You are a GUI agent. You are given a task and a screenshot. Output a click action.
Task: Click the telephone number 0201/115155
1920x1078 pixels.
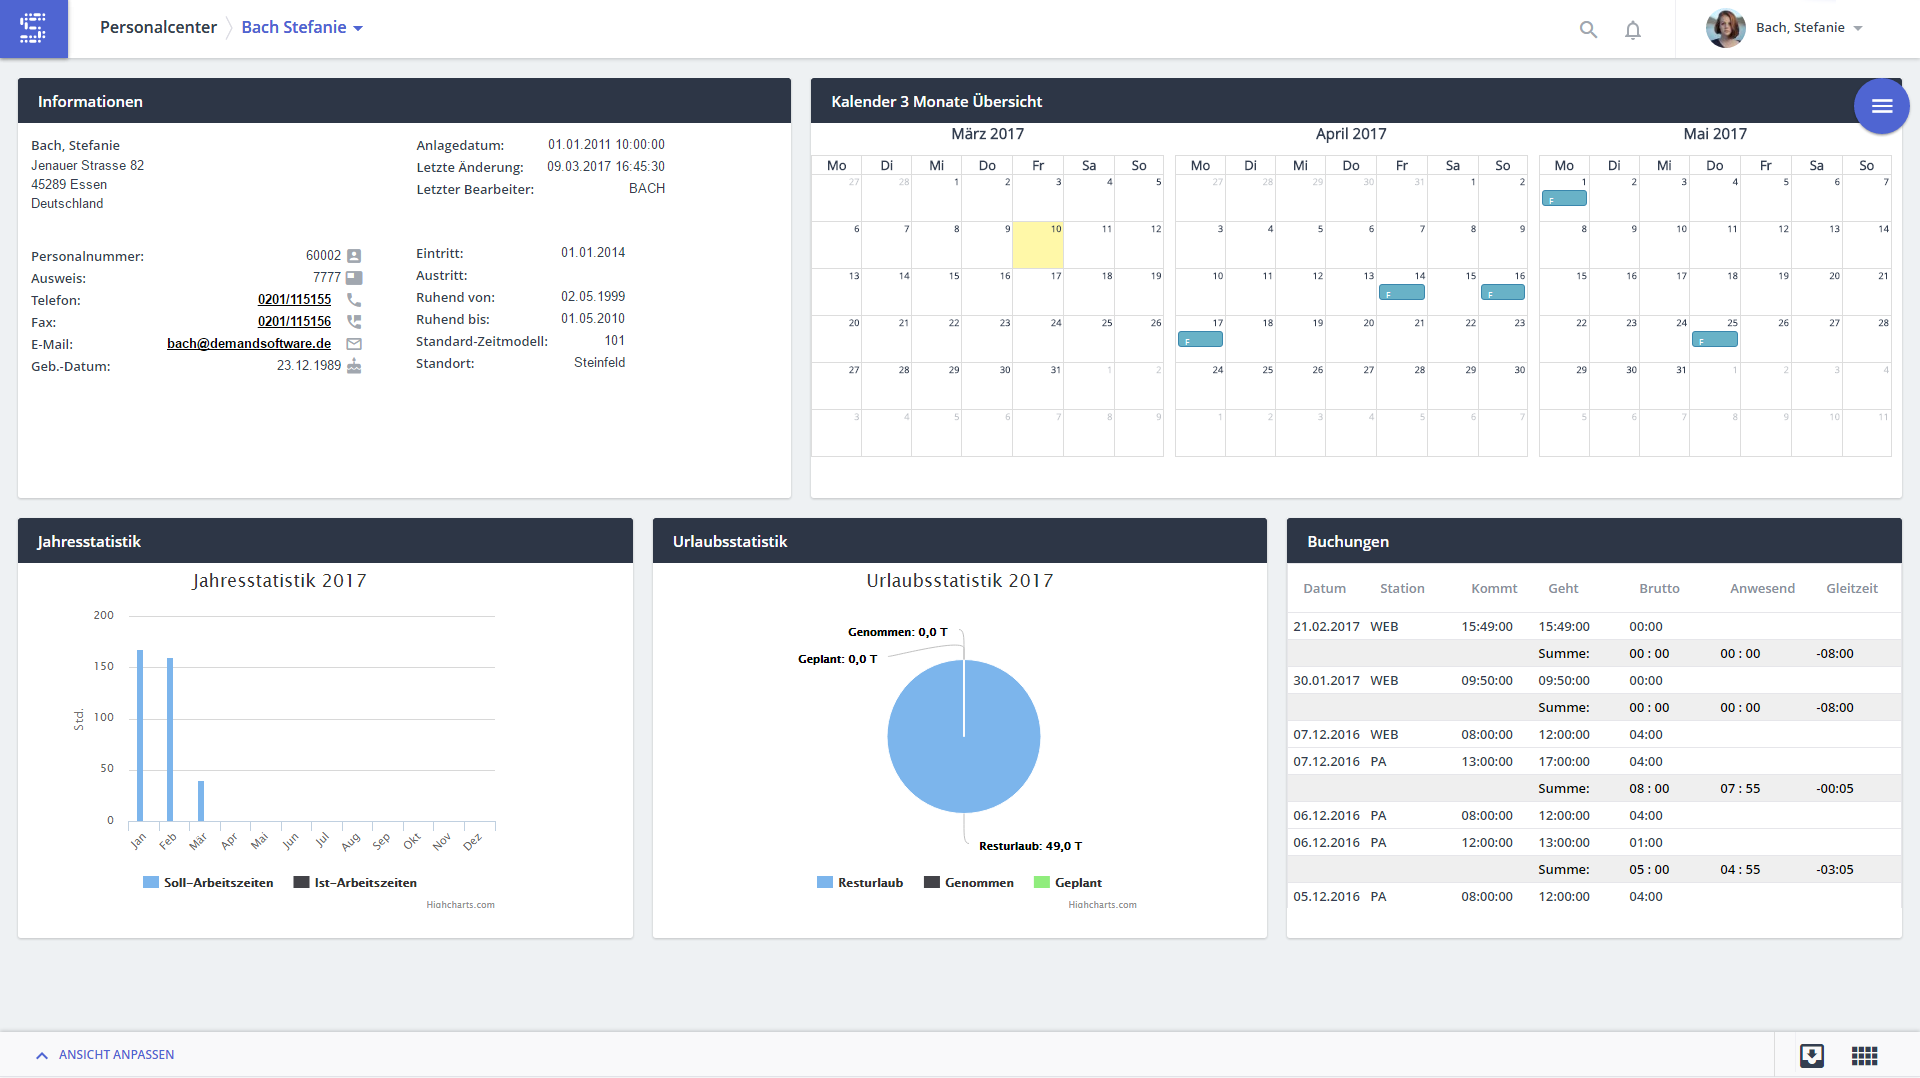[294, 300]
